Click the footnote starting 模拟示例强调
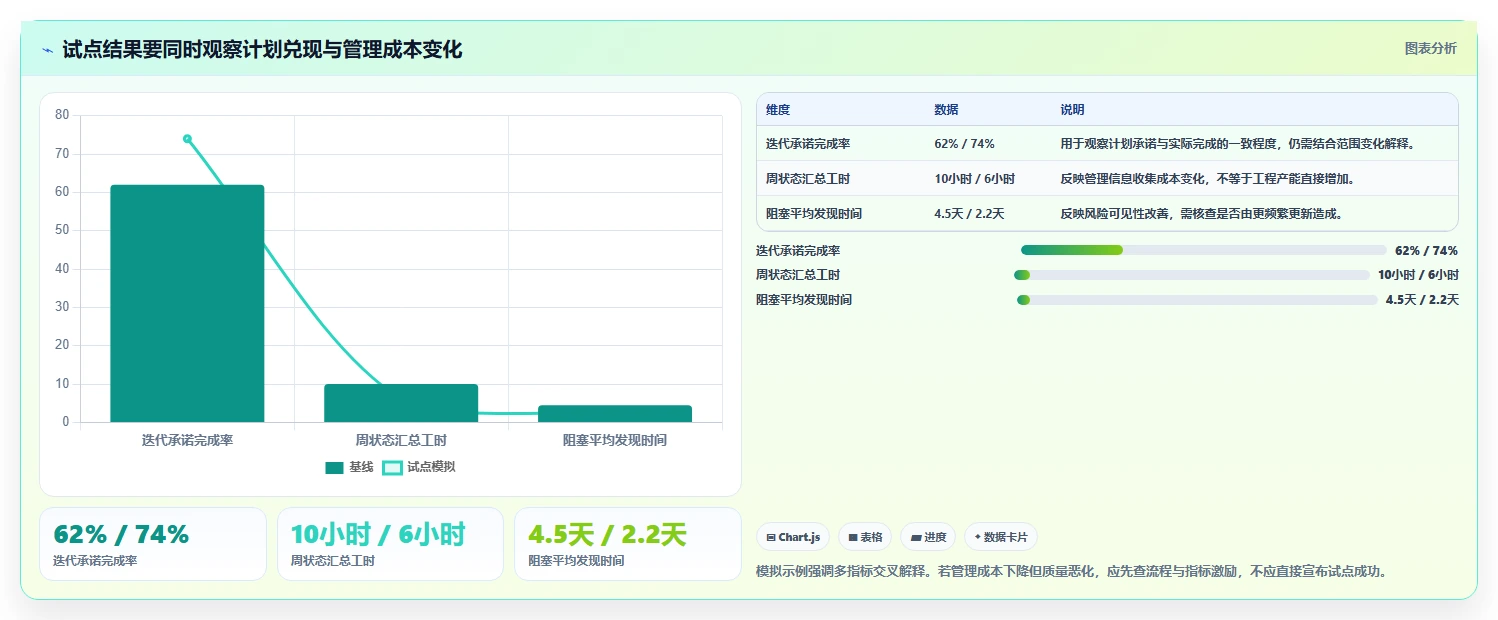The height and width of the screenshot is (620, 1498). click(1073, 572)
